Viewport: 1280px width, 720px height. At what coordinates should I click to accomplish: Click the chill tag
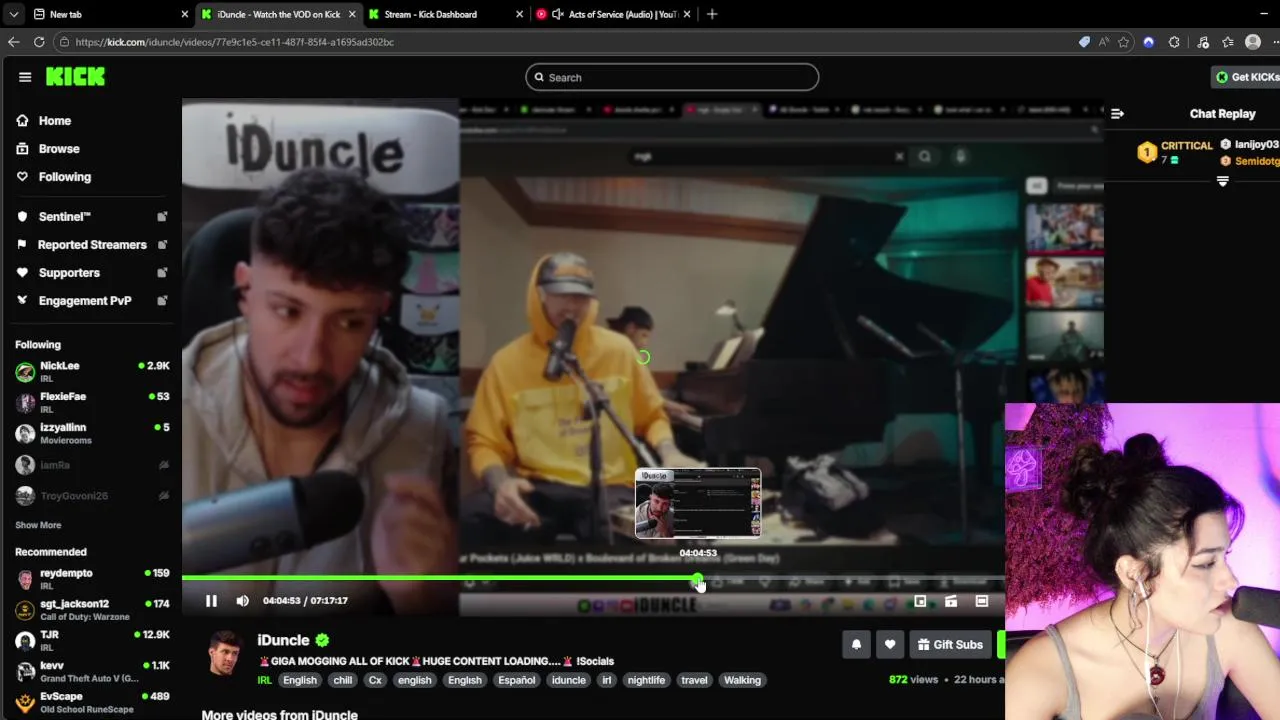tap(343, 680)
